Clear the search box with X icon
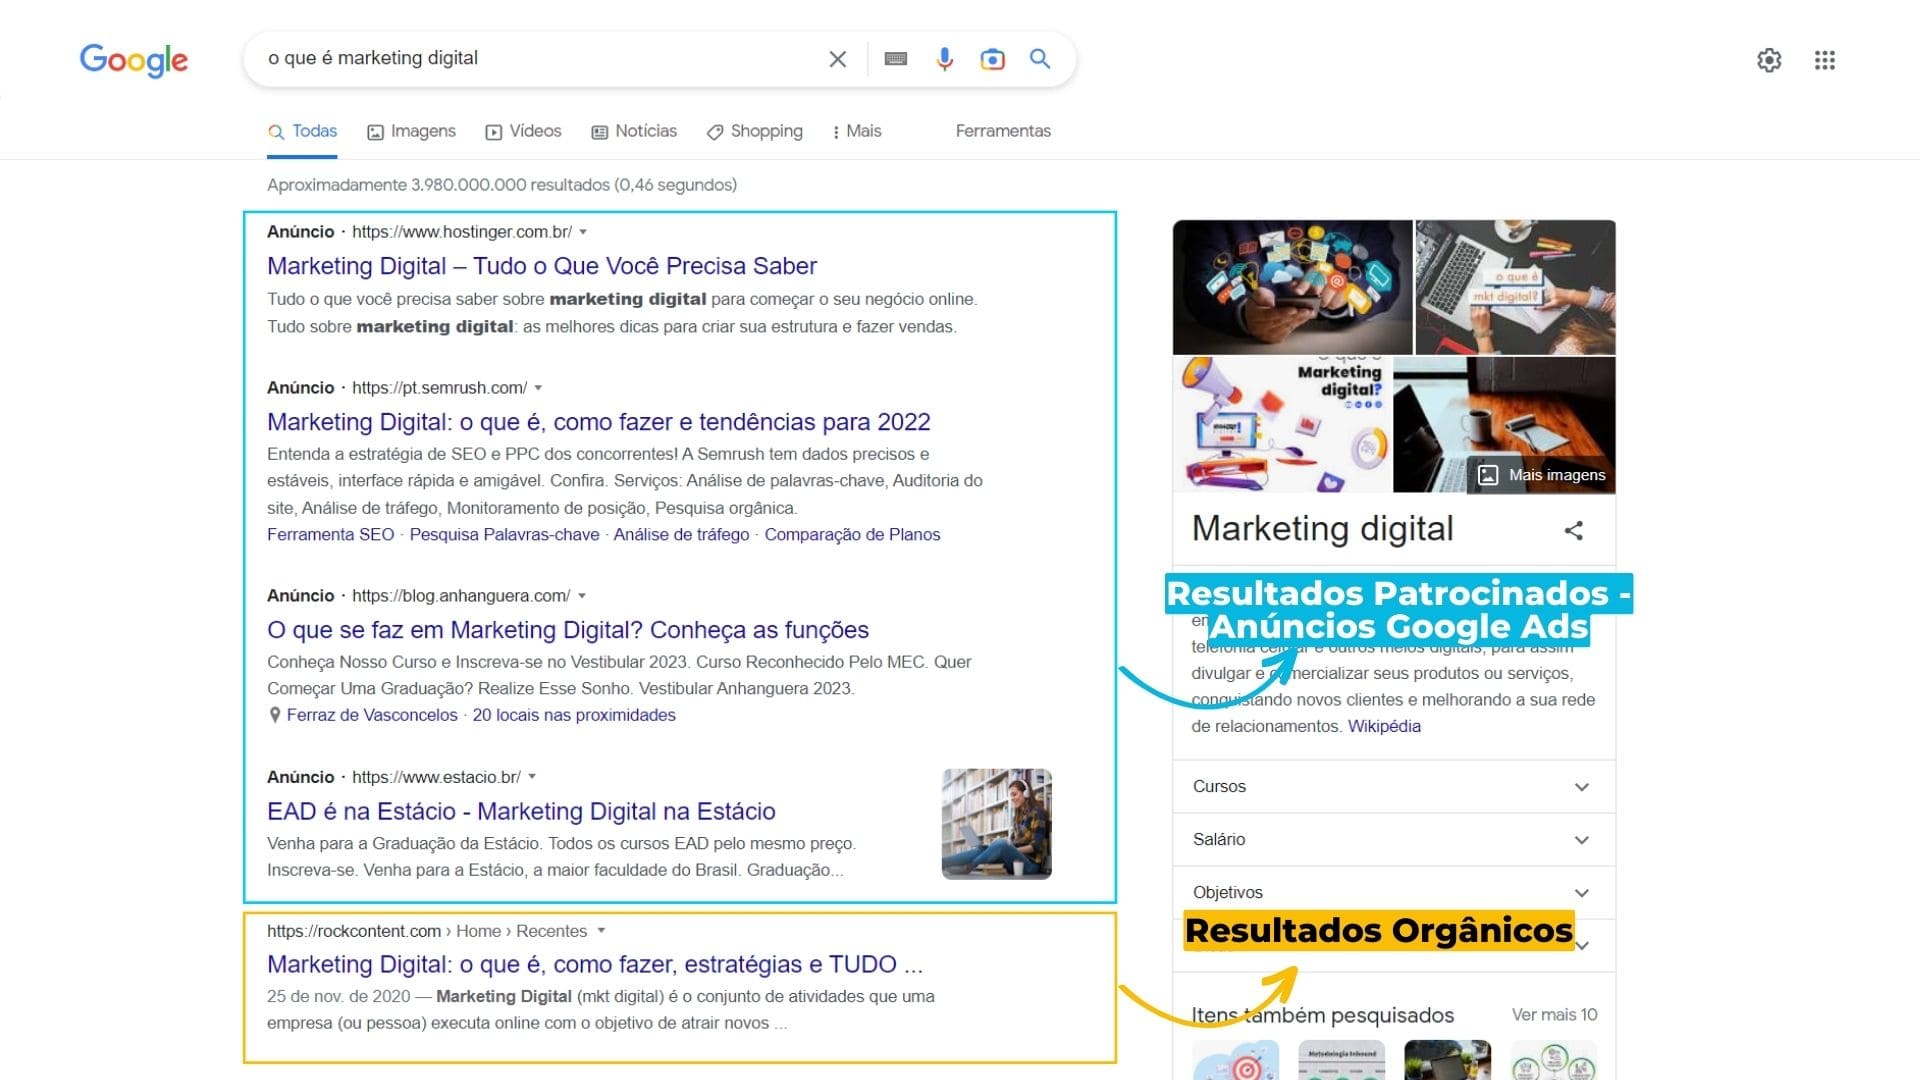1920x1080 pixels. coord(838,59)
